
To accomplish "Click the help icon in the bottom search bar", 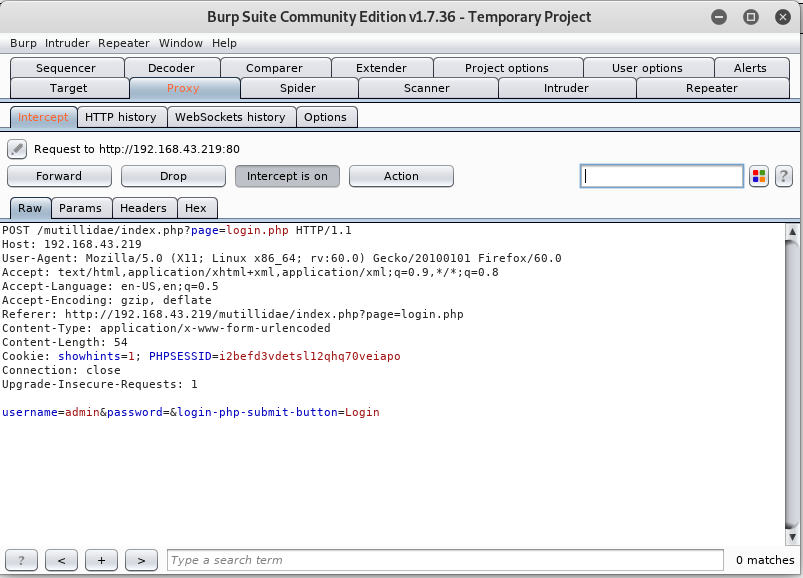I will tap(21, 559).
